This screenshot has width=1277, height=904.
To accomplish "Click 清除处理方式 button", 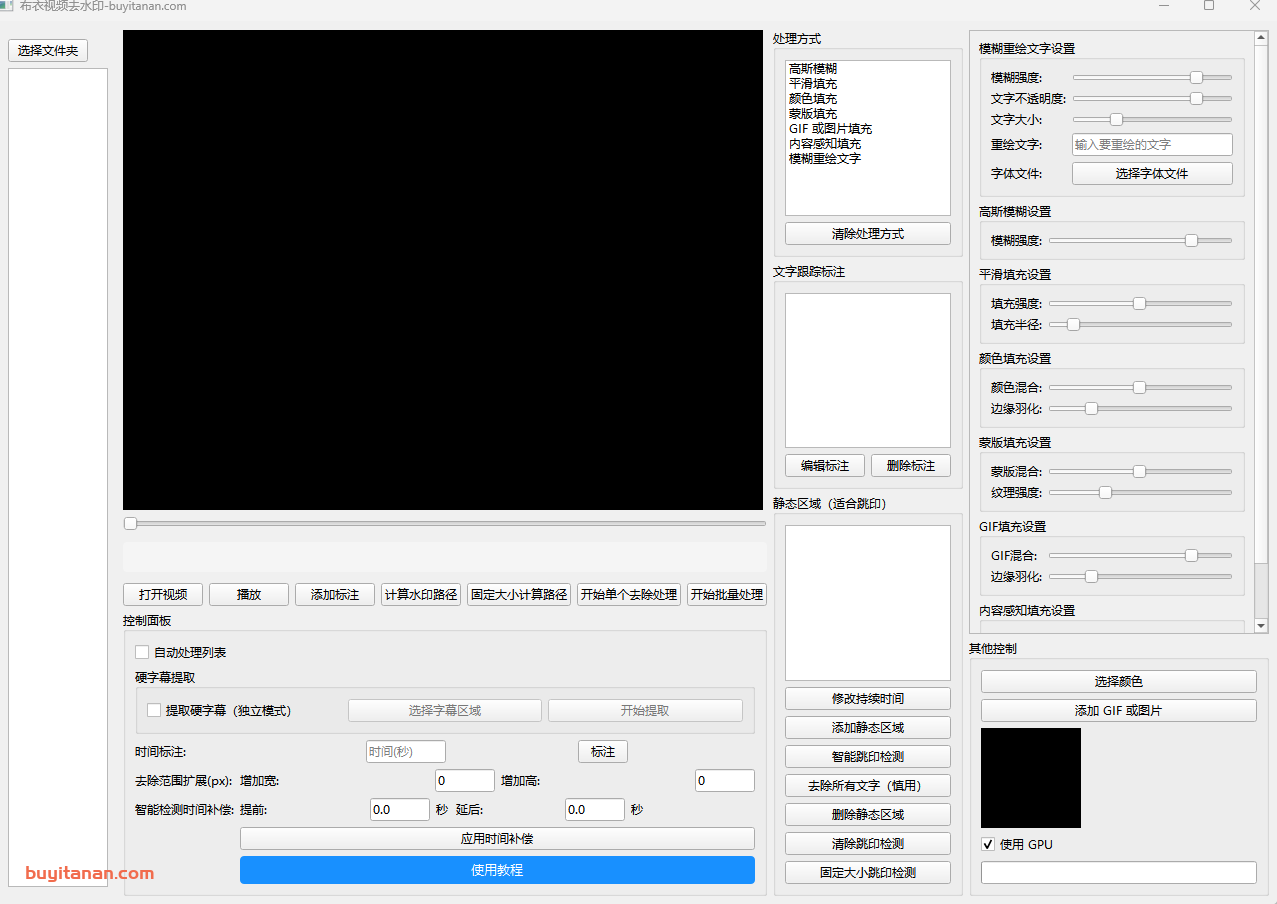I will [x=868, y=233].
